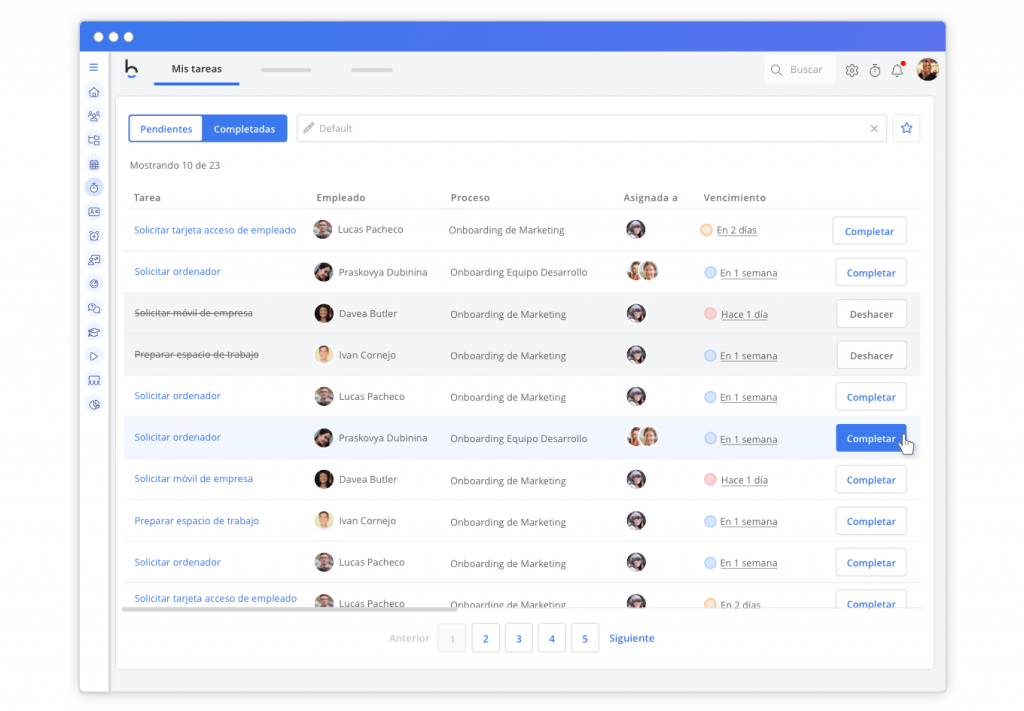Switch to the Completadas tab
The height and width of the screenshot is (711, 1024).
(244, 129)
